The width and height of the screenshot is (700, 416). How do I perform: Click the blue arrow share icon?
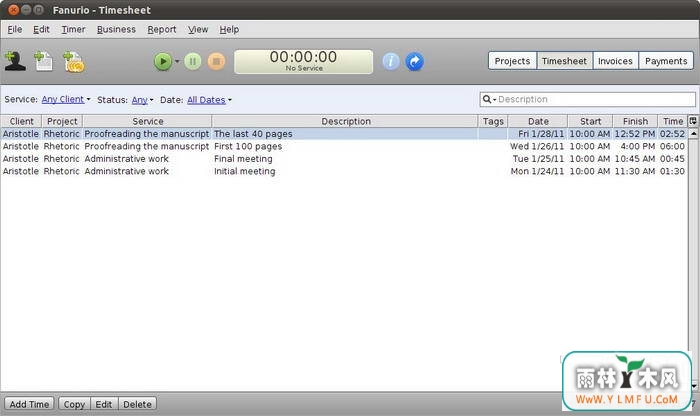[x=415, y=61]
